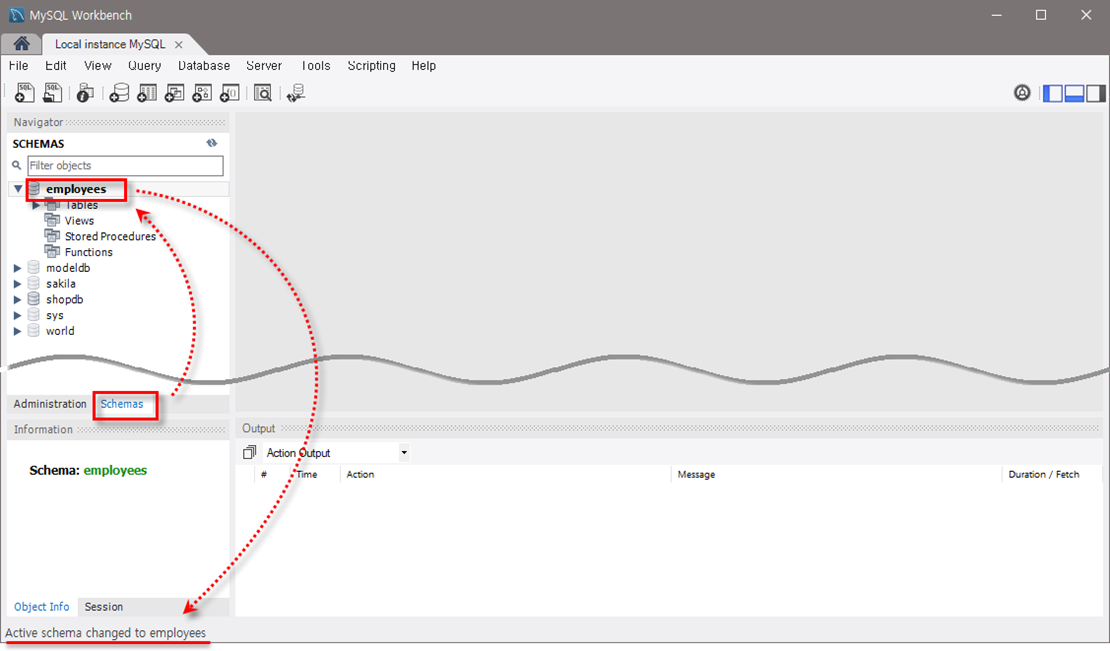1110x651 pixels.
Task: Open the object inspector toolbar icon
Action: coord(85,93)
